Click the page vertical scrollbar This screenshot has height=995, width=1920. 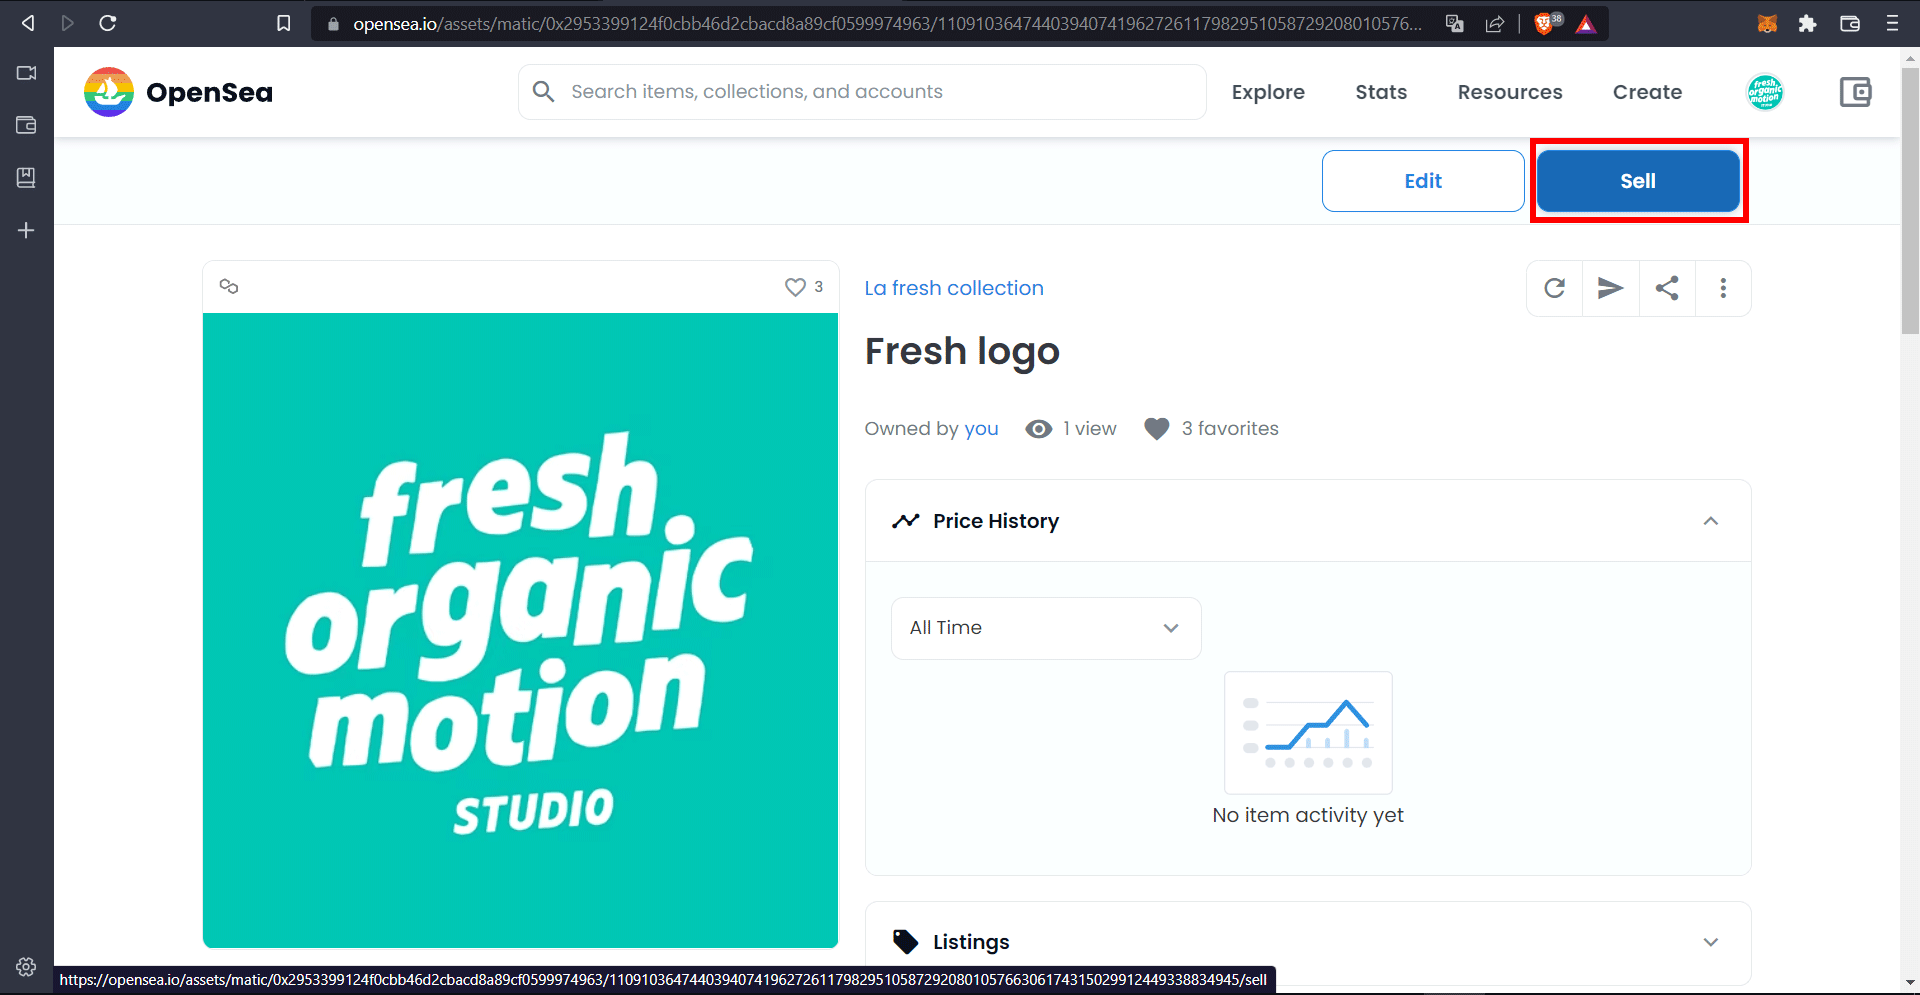pyautogui.click(x=1910, y=200)
